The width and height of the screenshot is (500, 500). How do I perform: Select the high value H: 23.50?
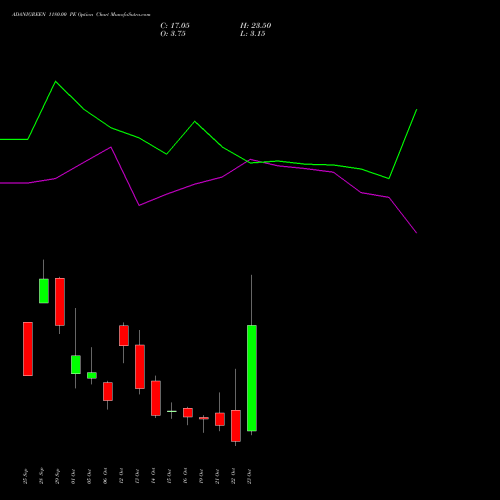pos(255,26)
